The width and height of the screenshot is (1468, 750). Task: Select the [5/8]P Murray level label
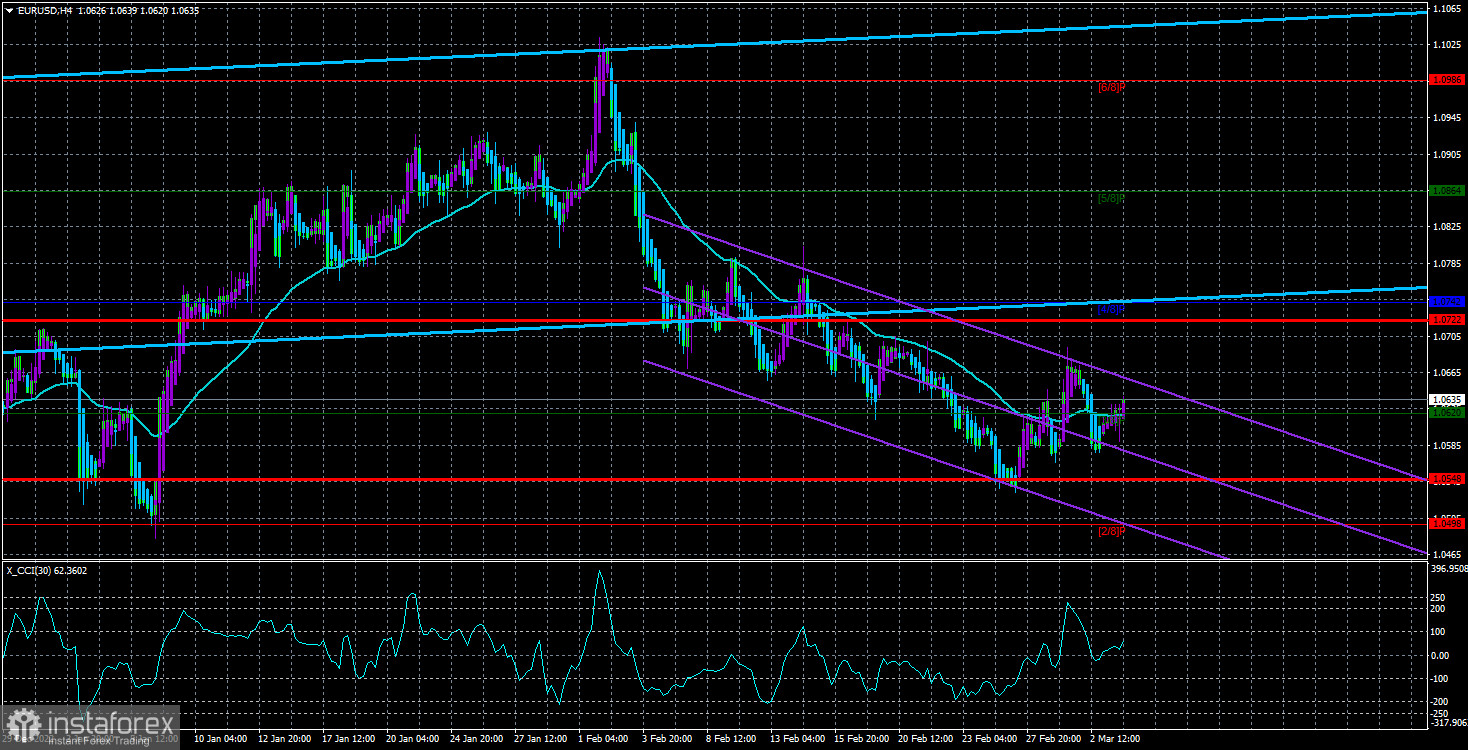coord(1112,198)
